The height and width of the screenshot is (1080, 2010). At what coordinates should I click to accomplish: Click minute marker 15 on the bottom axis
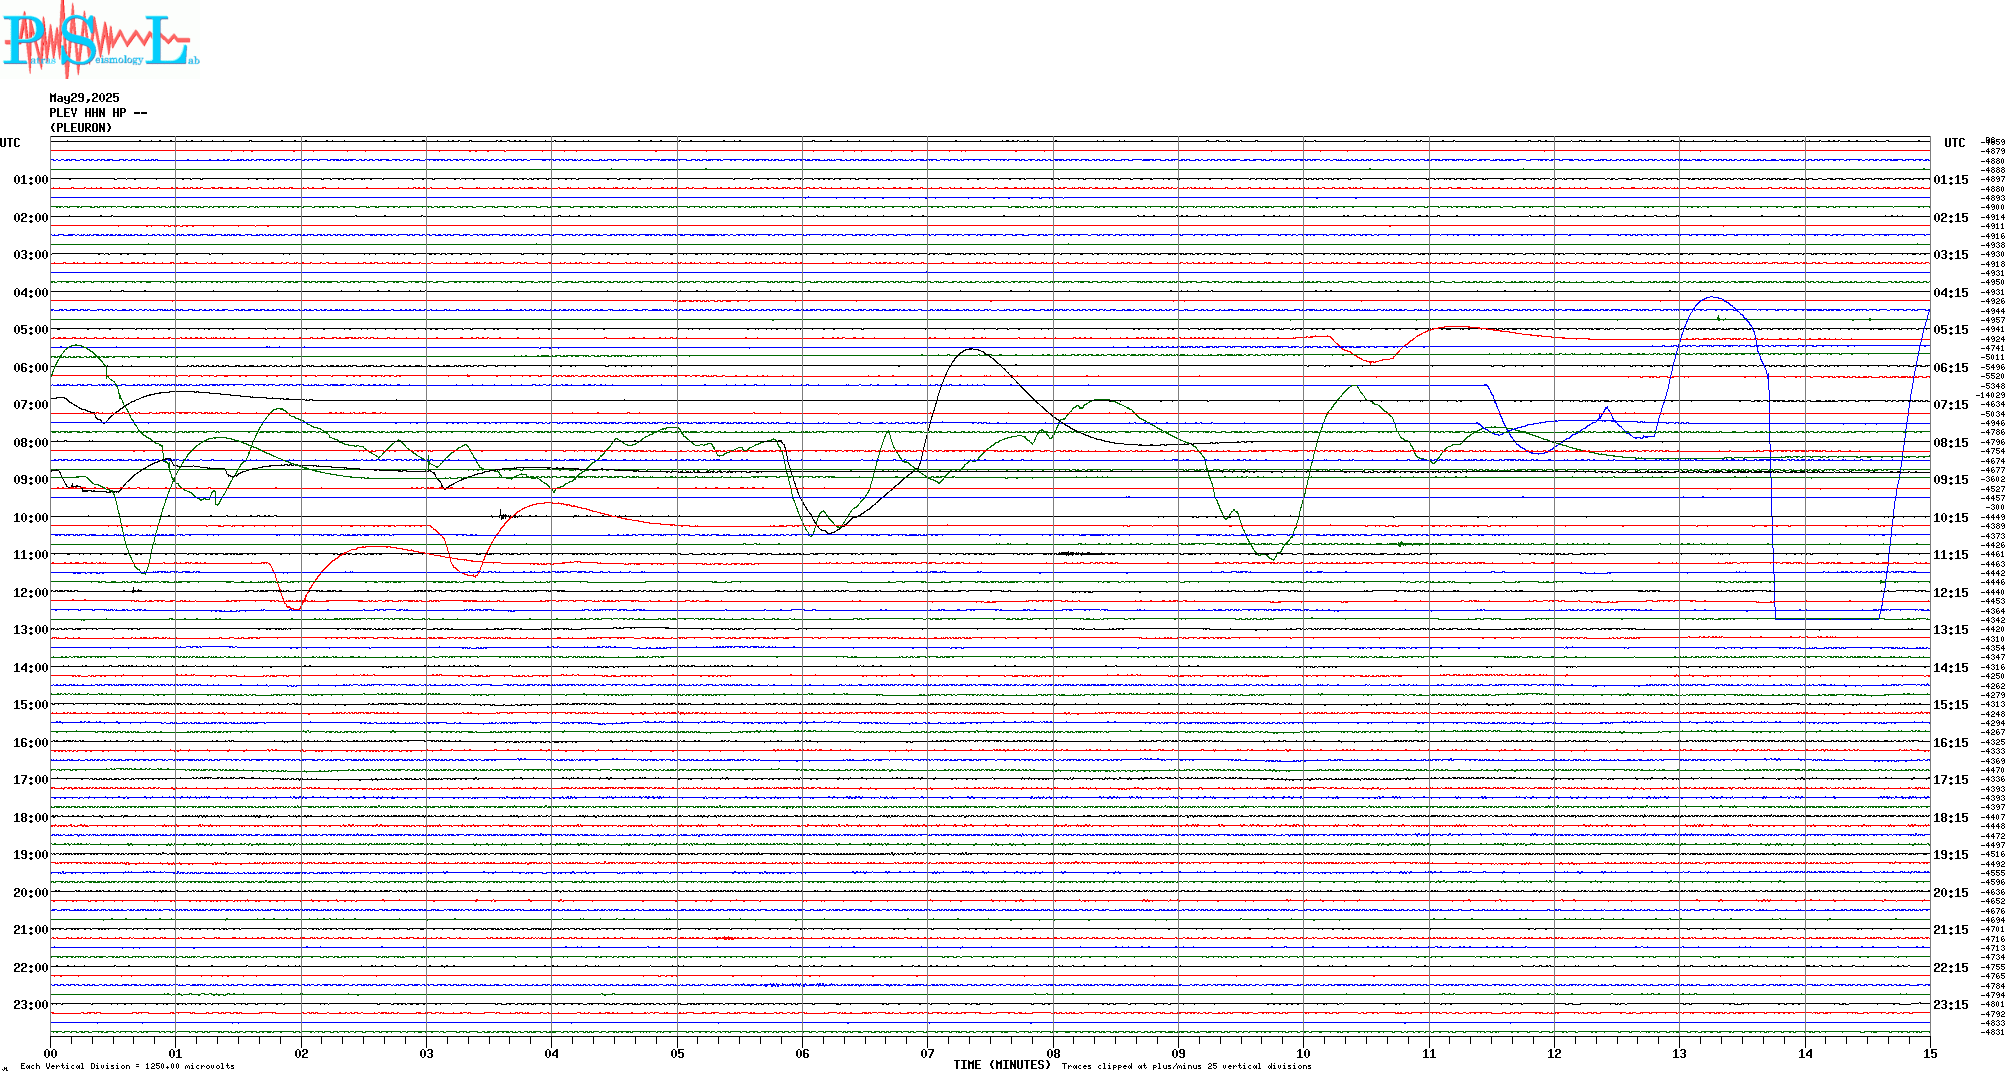1929,1053
